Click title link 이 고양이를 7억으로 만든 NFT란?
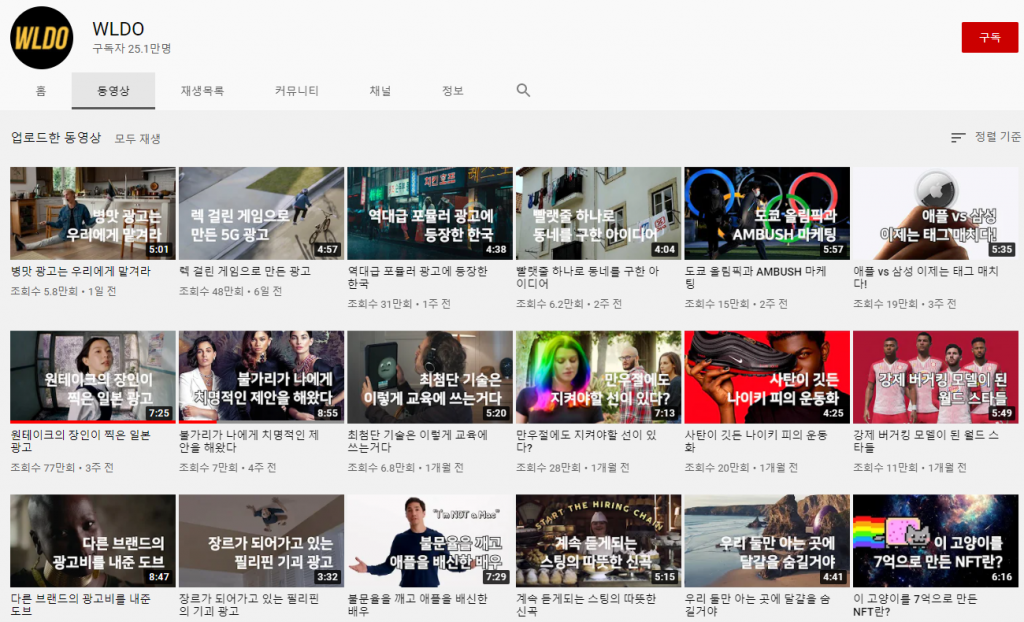Viewport: 1024px width, 622px height. tap(915, 604)
